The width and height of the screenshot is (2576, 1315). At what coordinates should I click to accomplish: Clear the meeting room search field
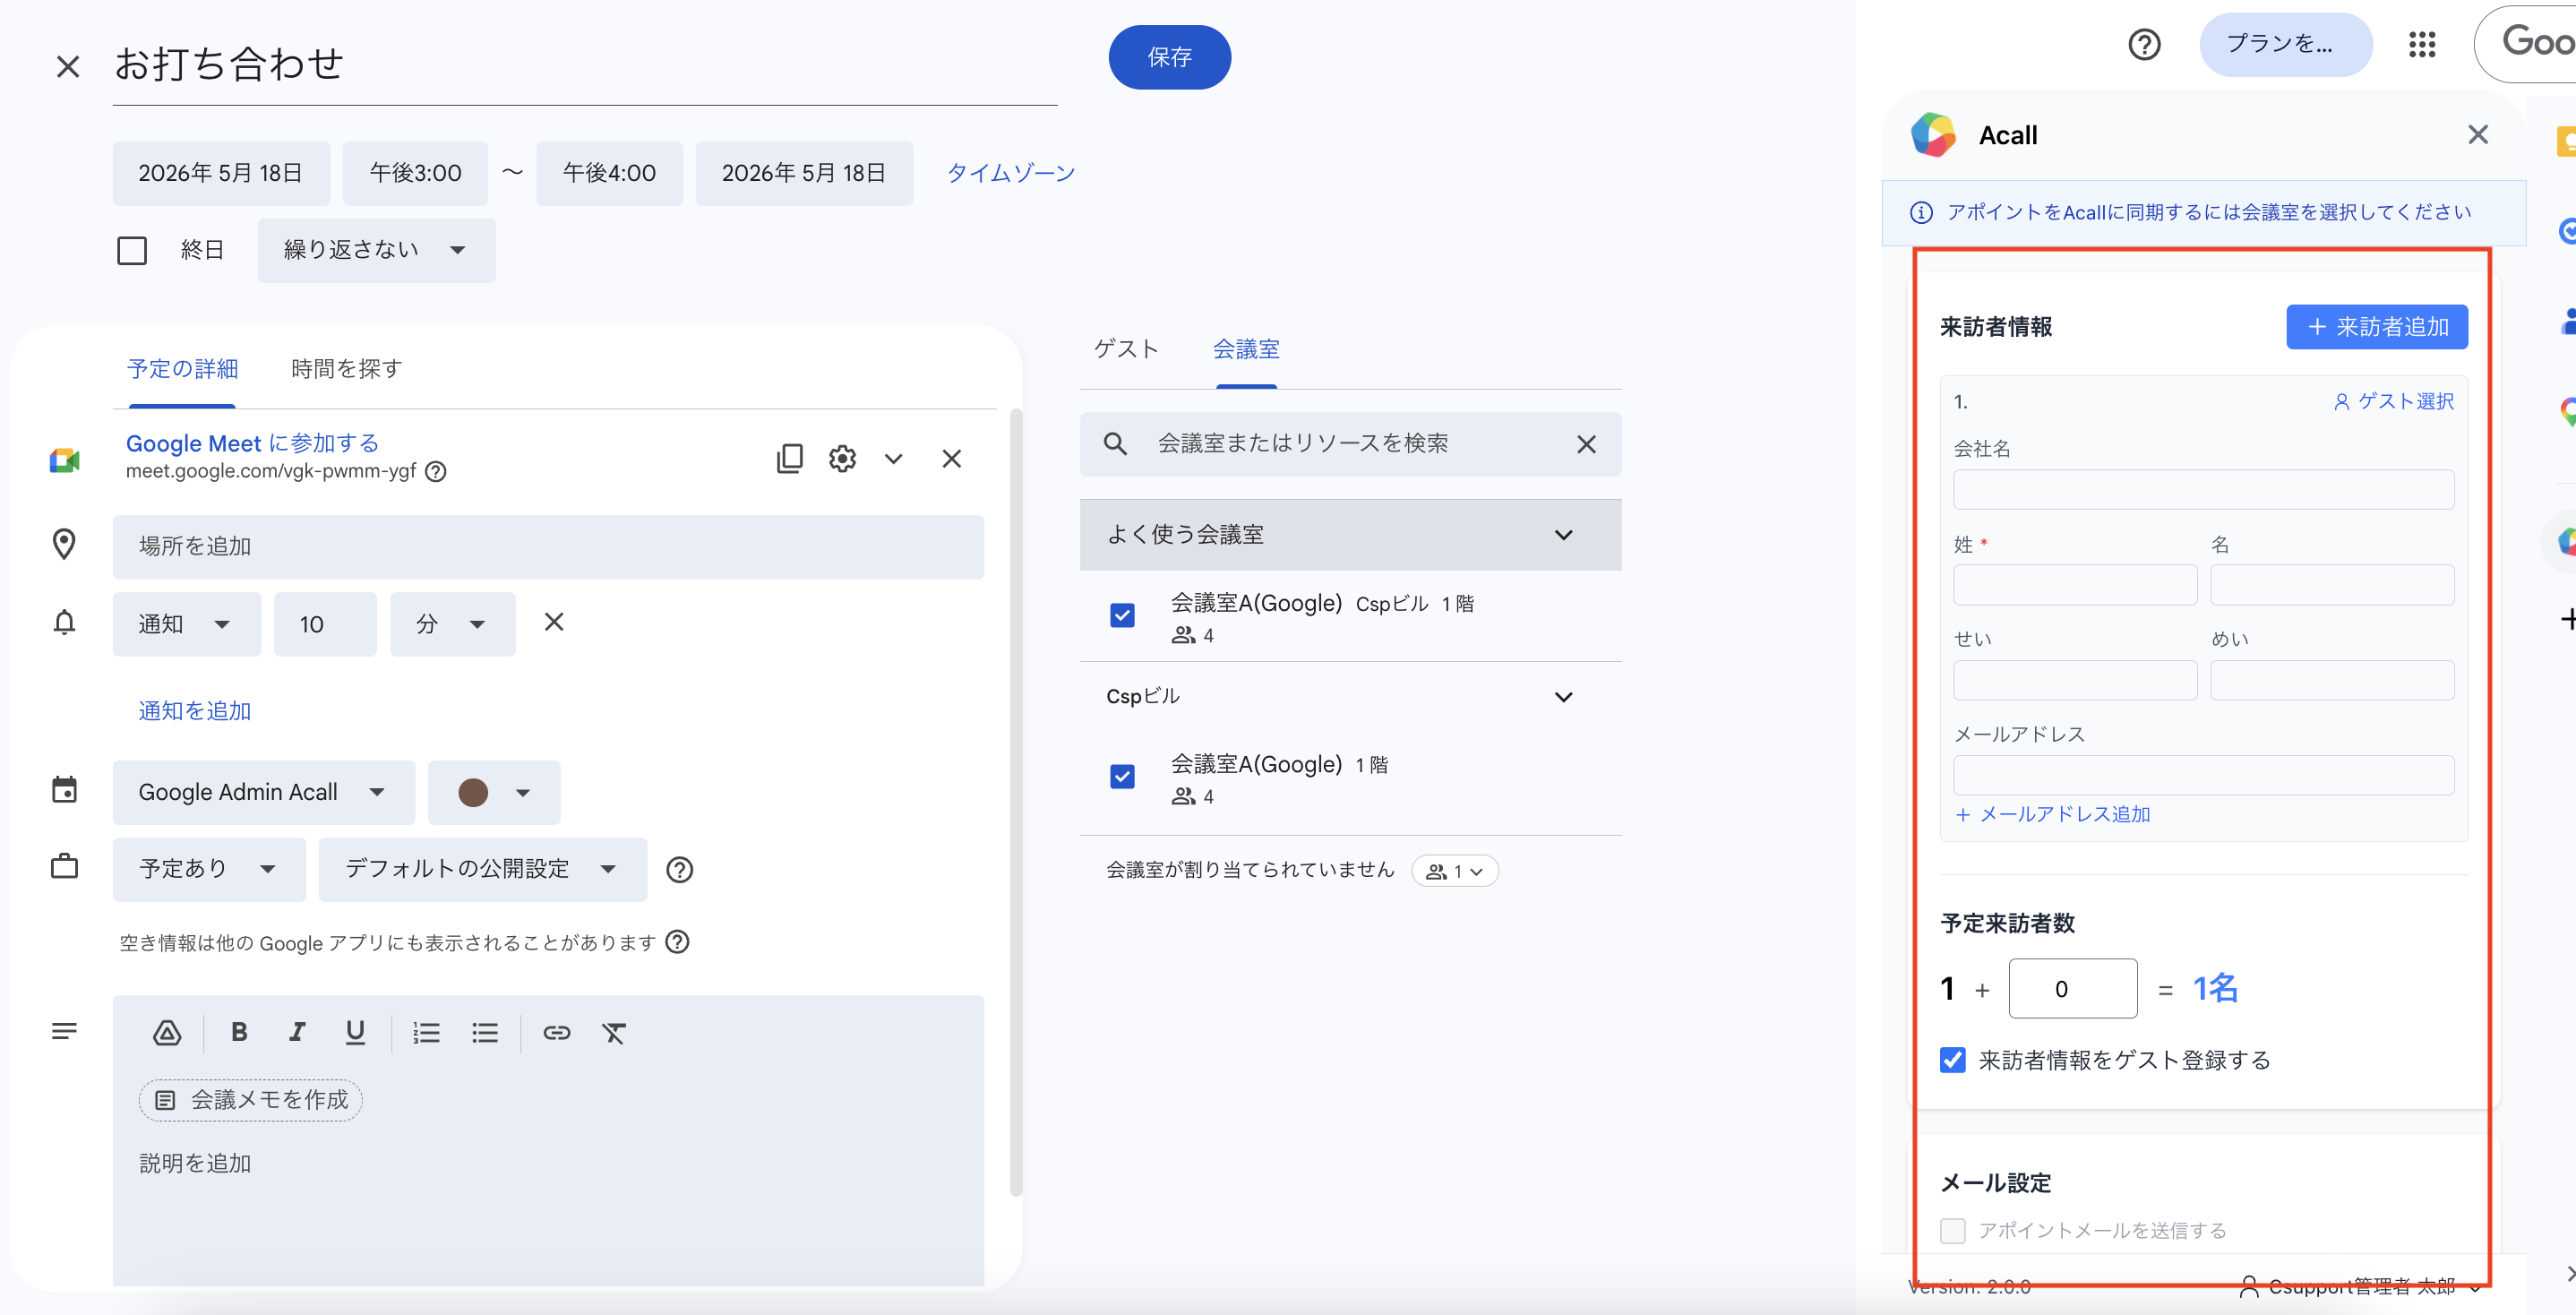click(1587, 444)
